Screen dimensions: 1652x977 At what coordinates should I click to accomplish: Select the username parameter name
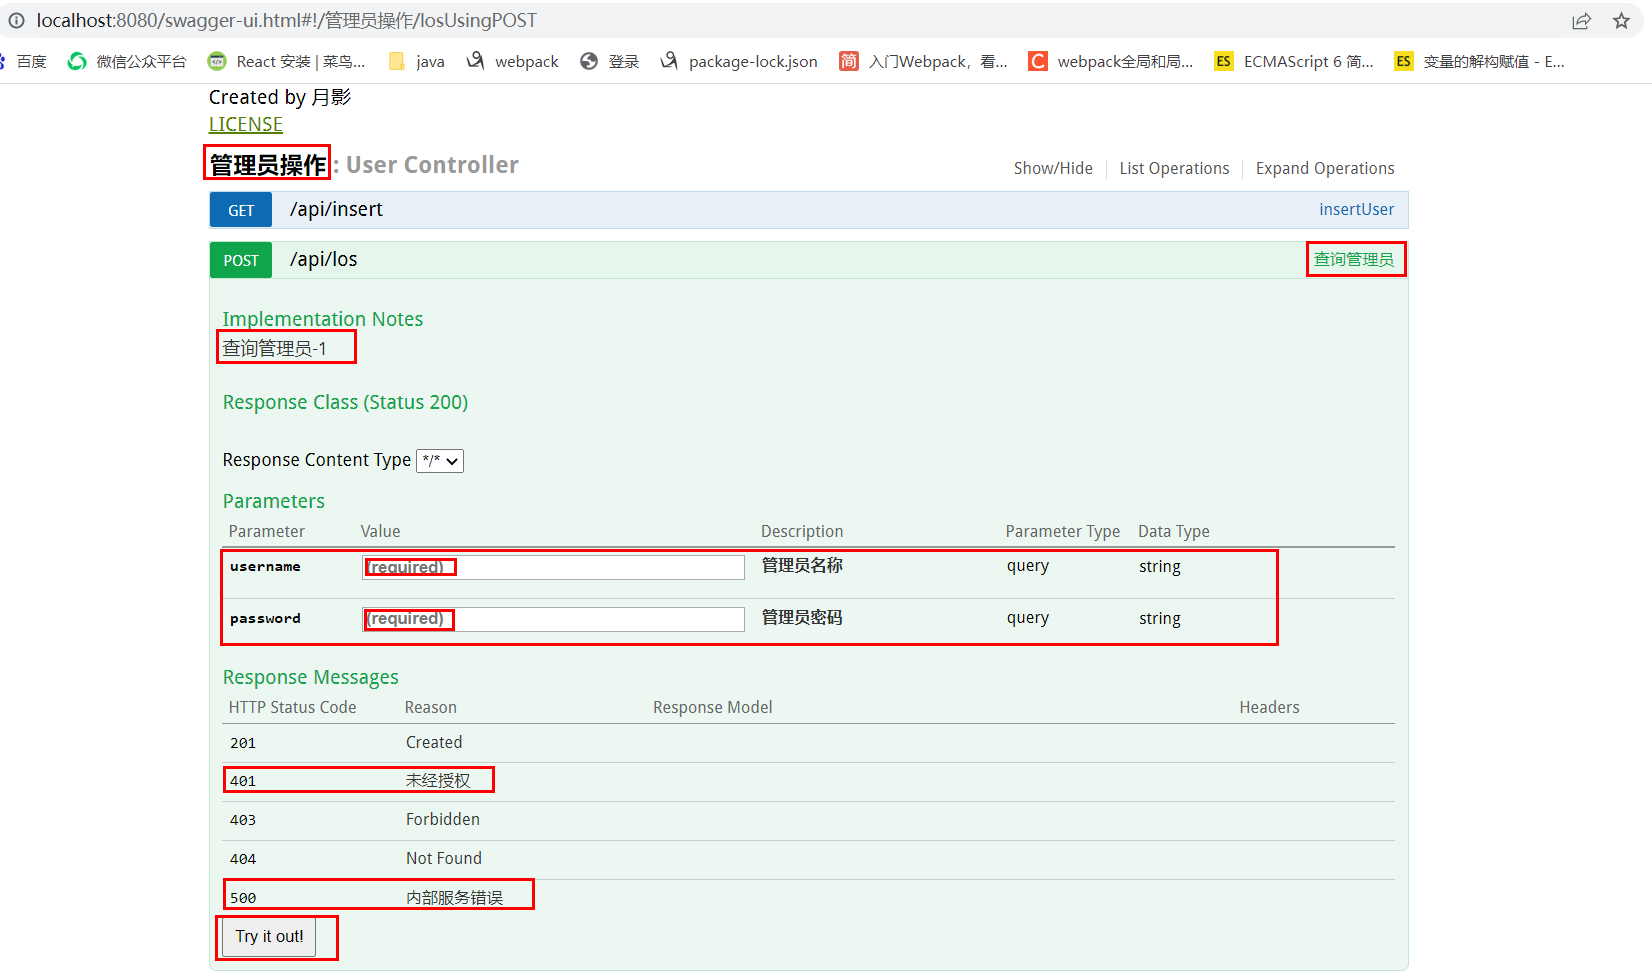coord(265,567)
